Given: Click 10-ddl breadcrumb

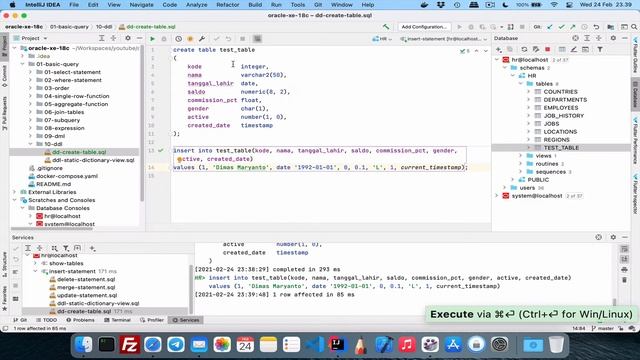Looking at the screenshot, I should pos(104,27).
